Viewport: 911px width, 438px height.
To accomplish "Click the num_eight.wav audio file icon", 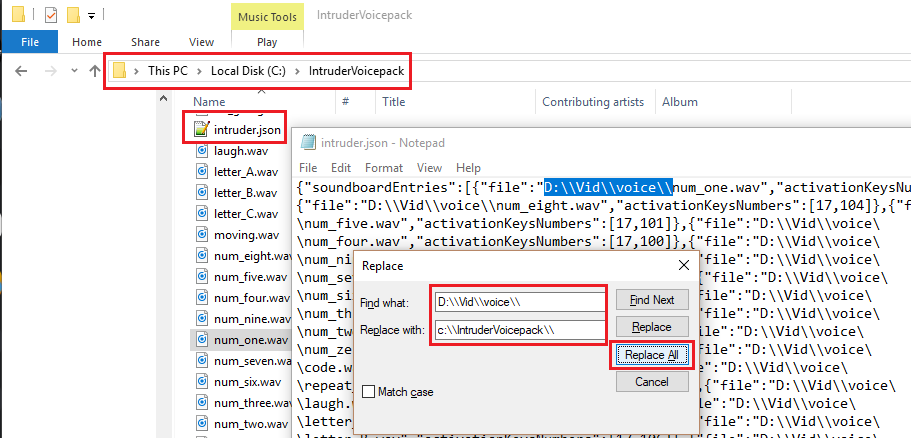I will point(202,256).
